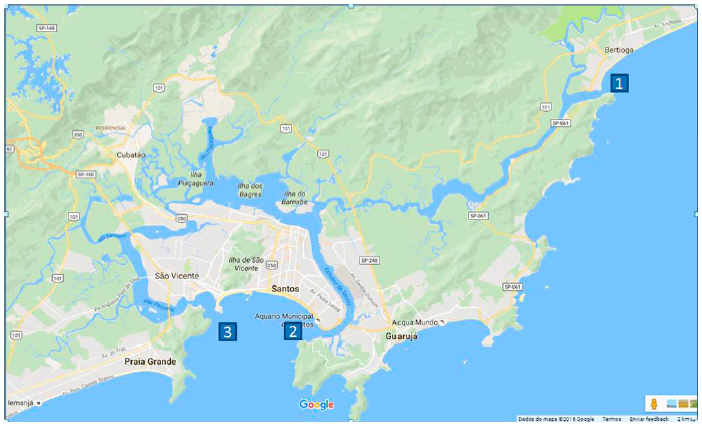This screenshot has height=427, width=702.
Task: Click the Street View Pegman icon
Action: [x=654, y=404]
